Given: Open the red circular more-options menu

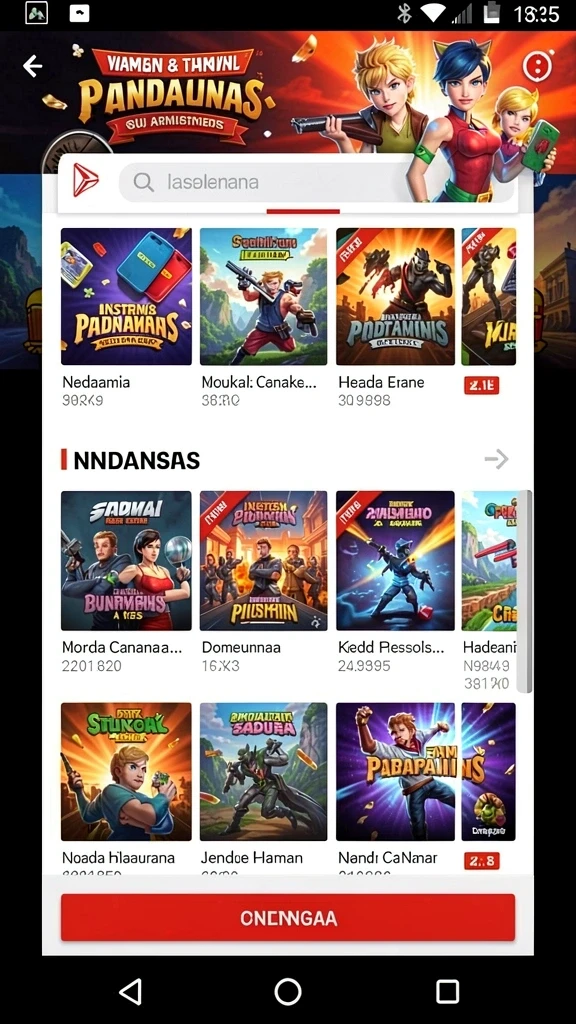Looking at the screenshot, I should pos(537,65).
